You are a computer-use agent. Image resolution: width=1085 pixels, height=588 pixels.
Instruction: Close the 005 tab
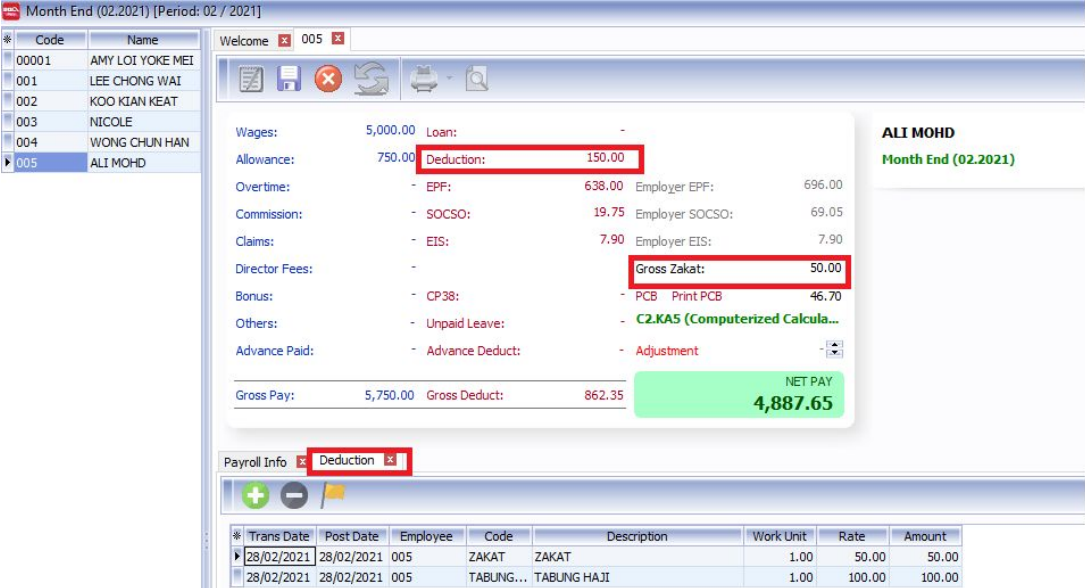point(338,39)
